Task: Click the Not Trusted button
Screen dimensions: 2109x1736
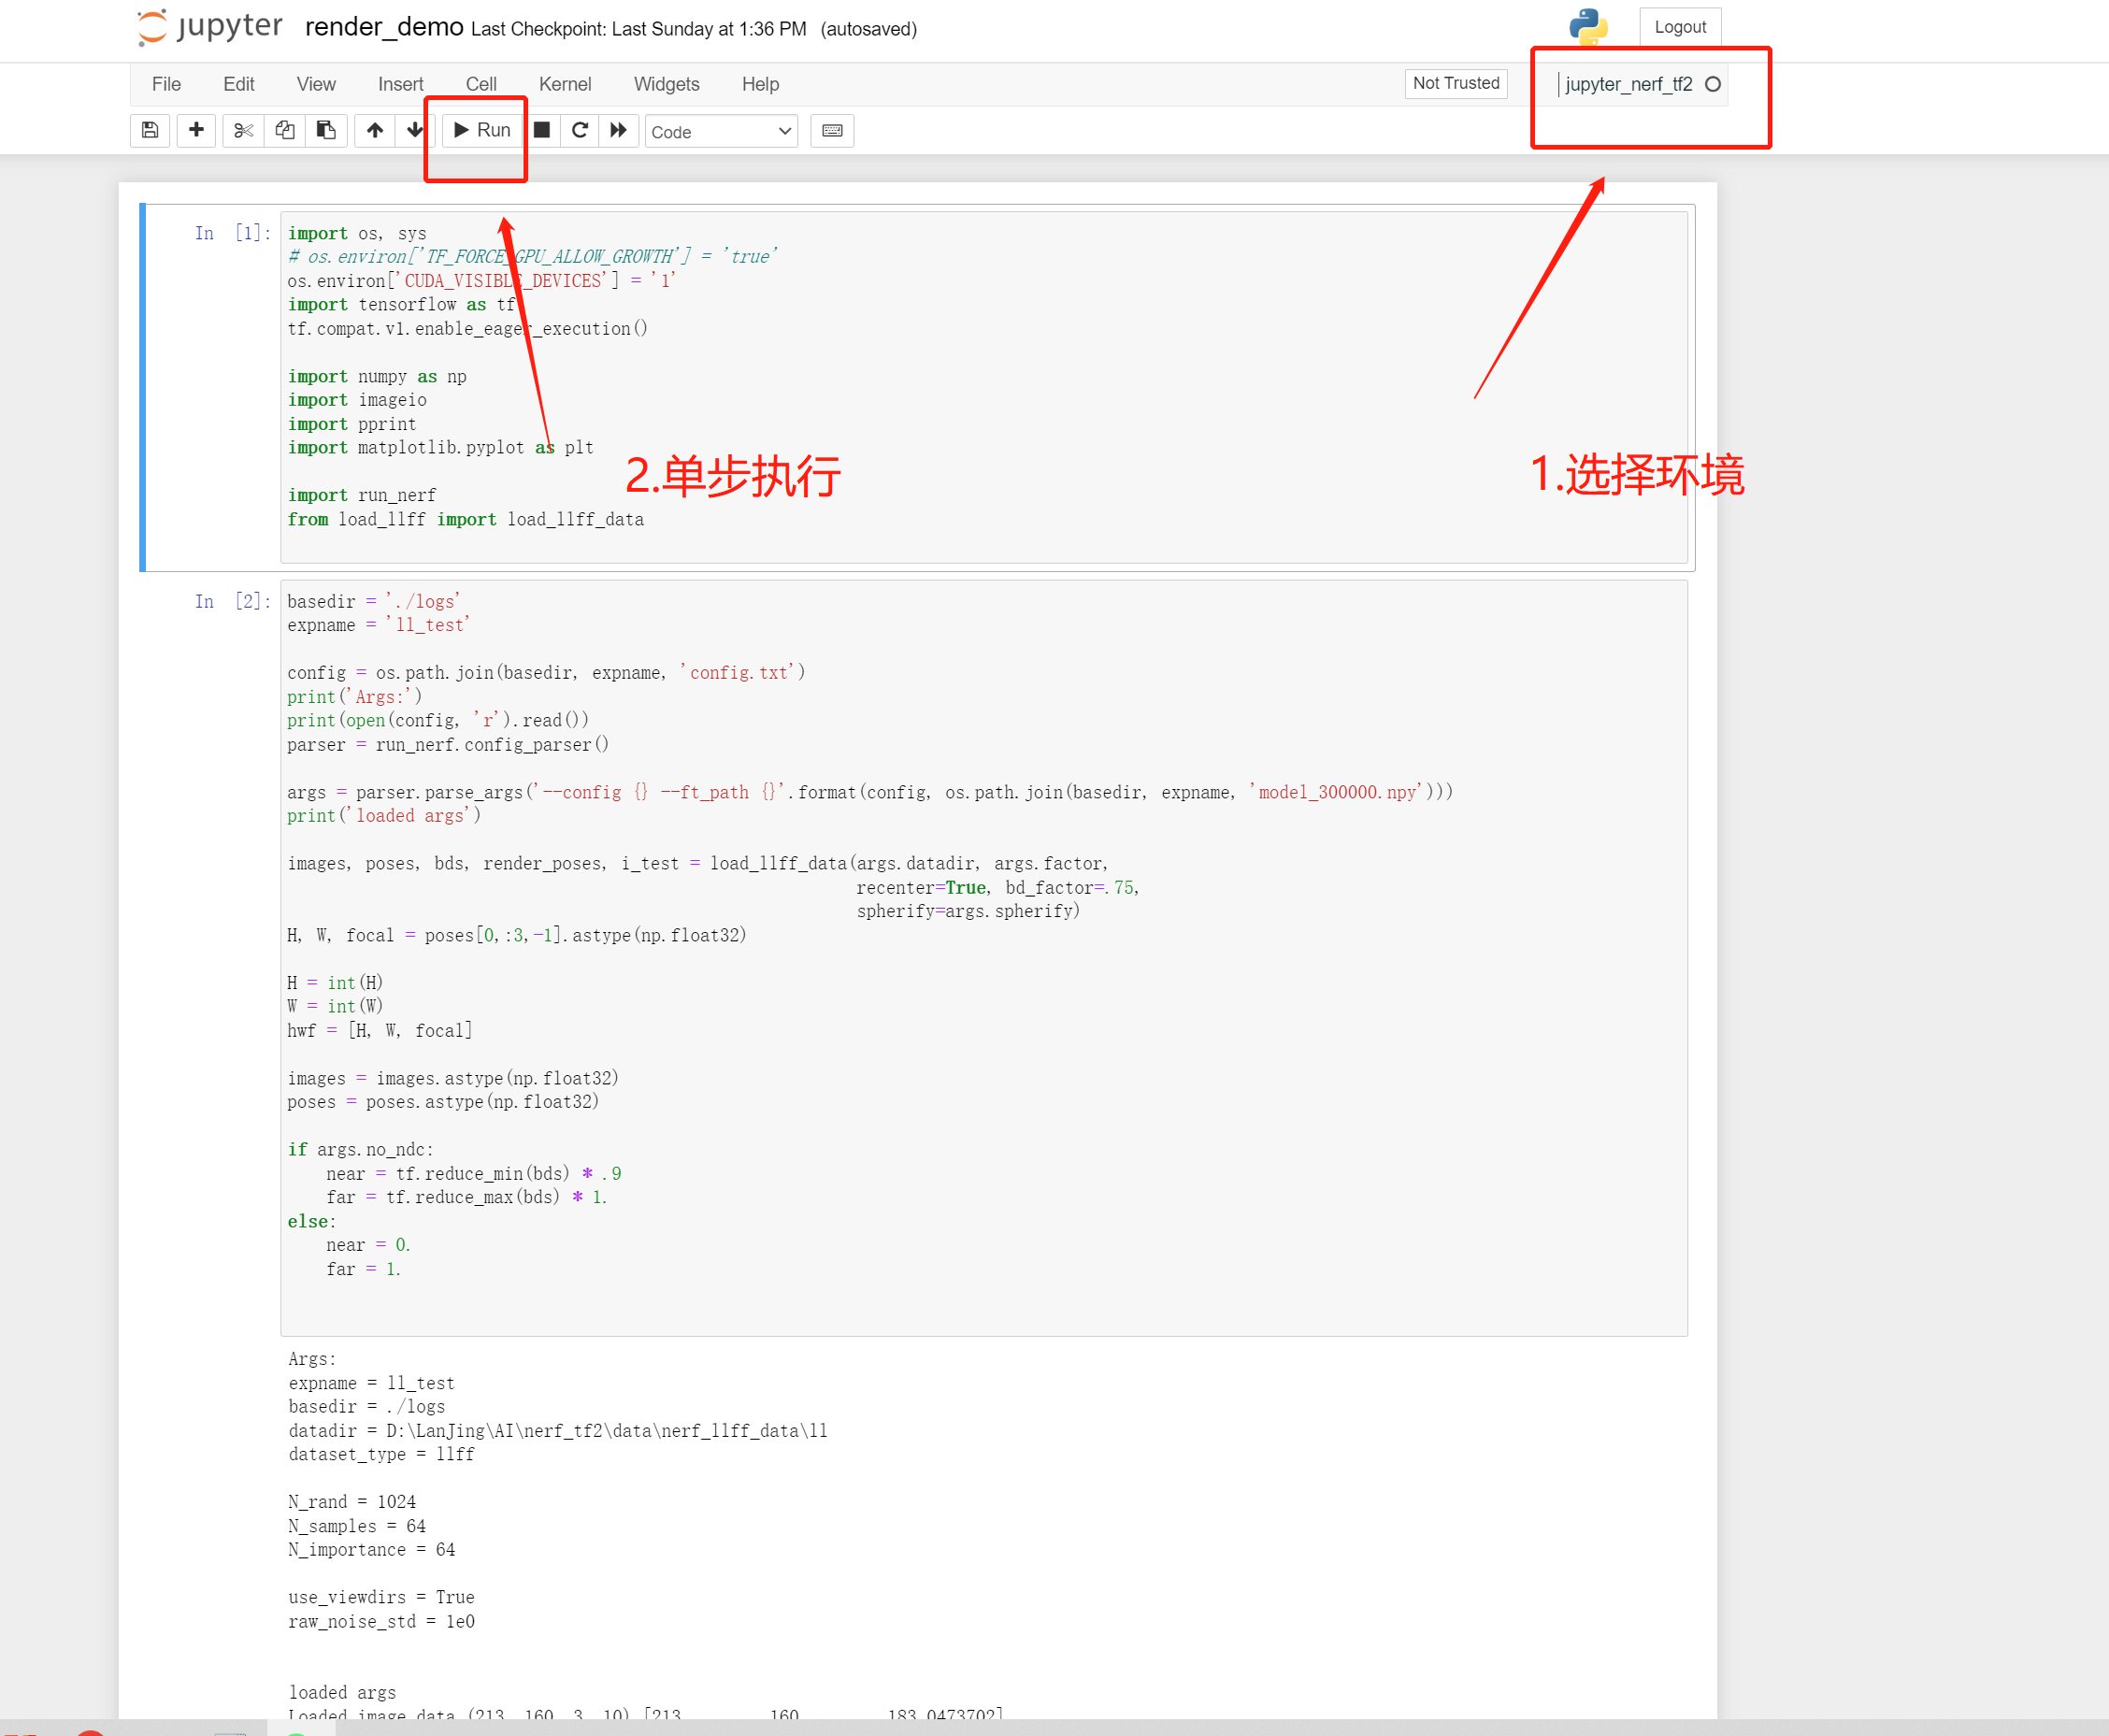Action: pos(1456,84)
